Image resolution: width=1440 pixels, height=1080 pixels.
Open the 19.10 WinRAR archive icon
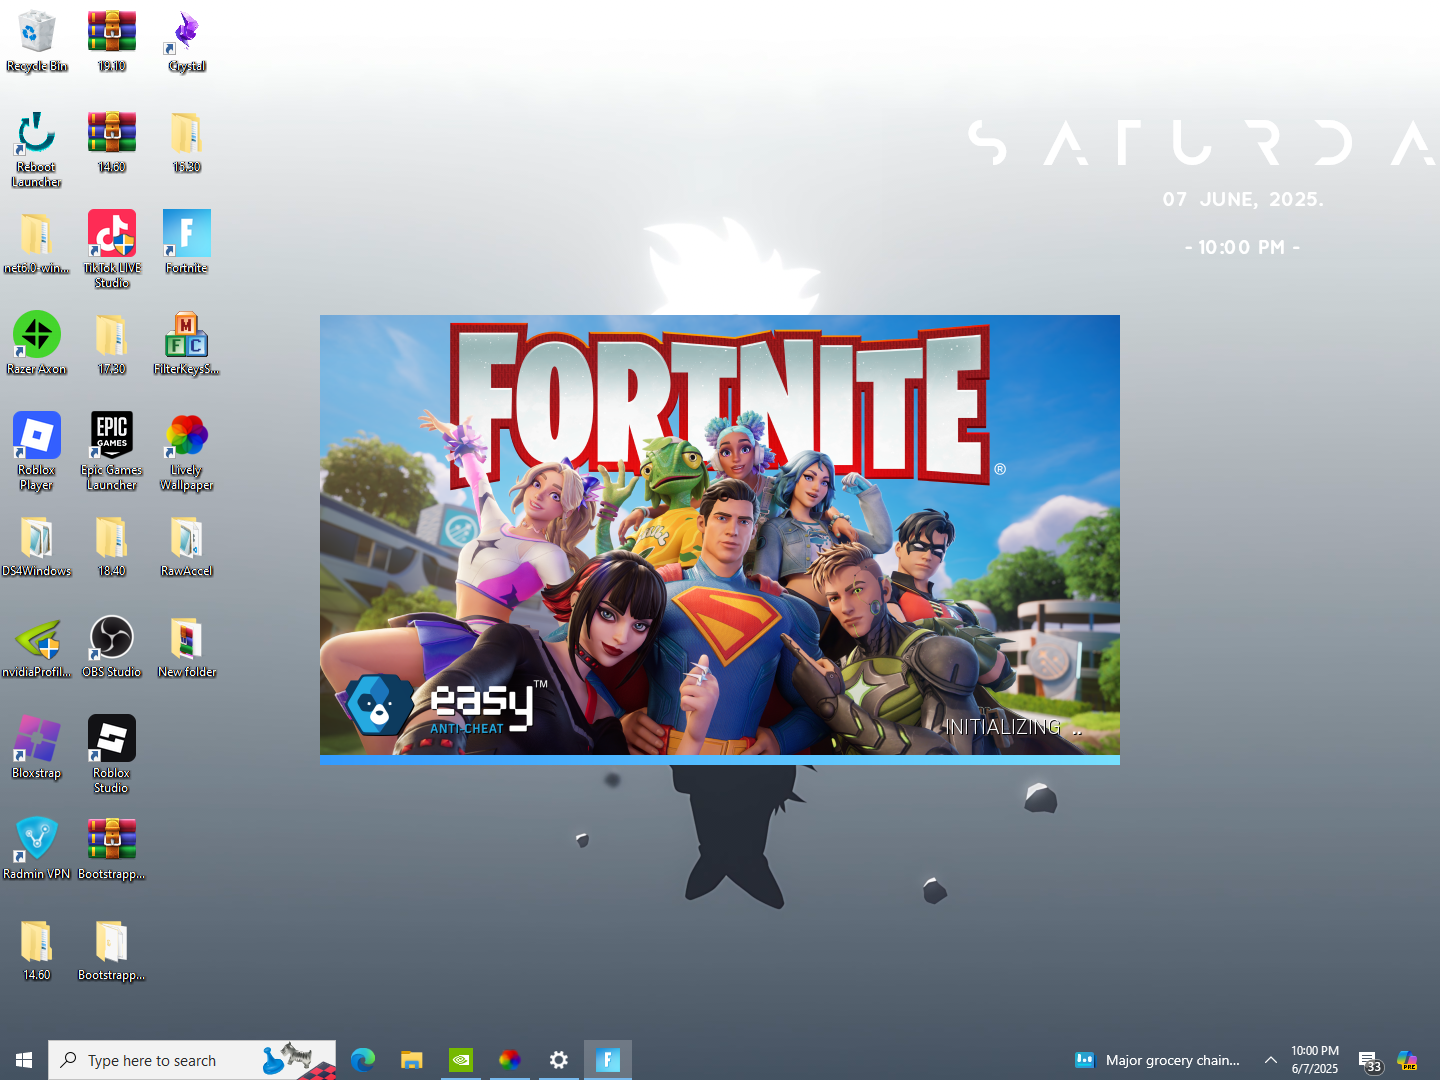click(x=112, y=41)
